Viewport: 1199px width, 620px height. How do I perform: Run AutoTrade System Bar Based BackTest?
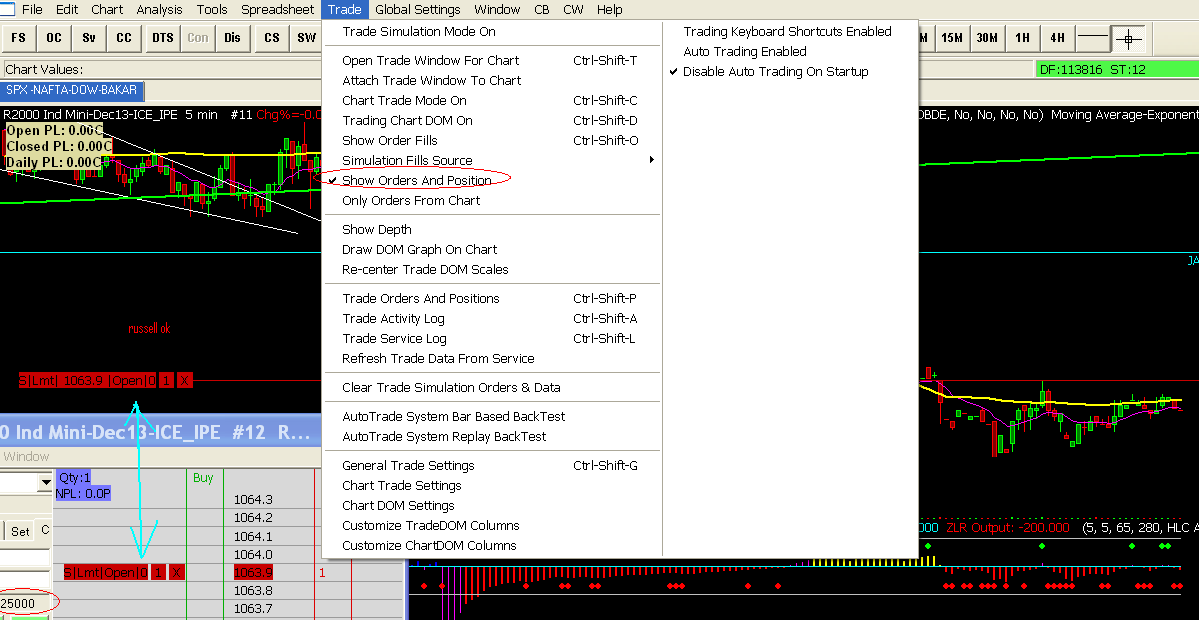click(492, 416)
